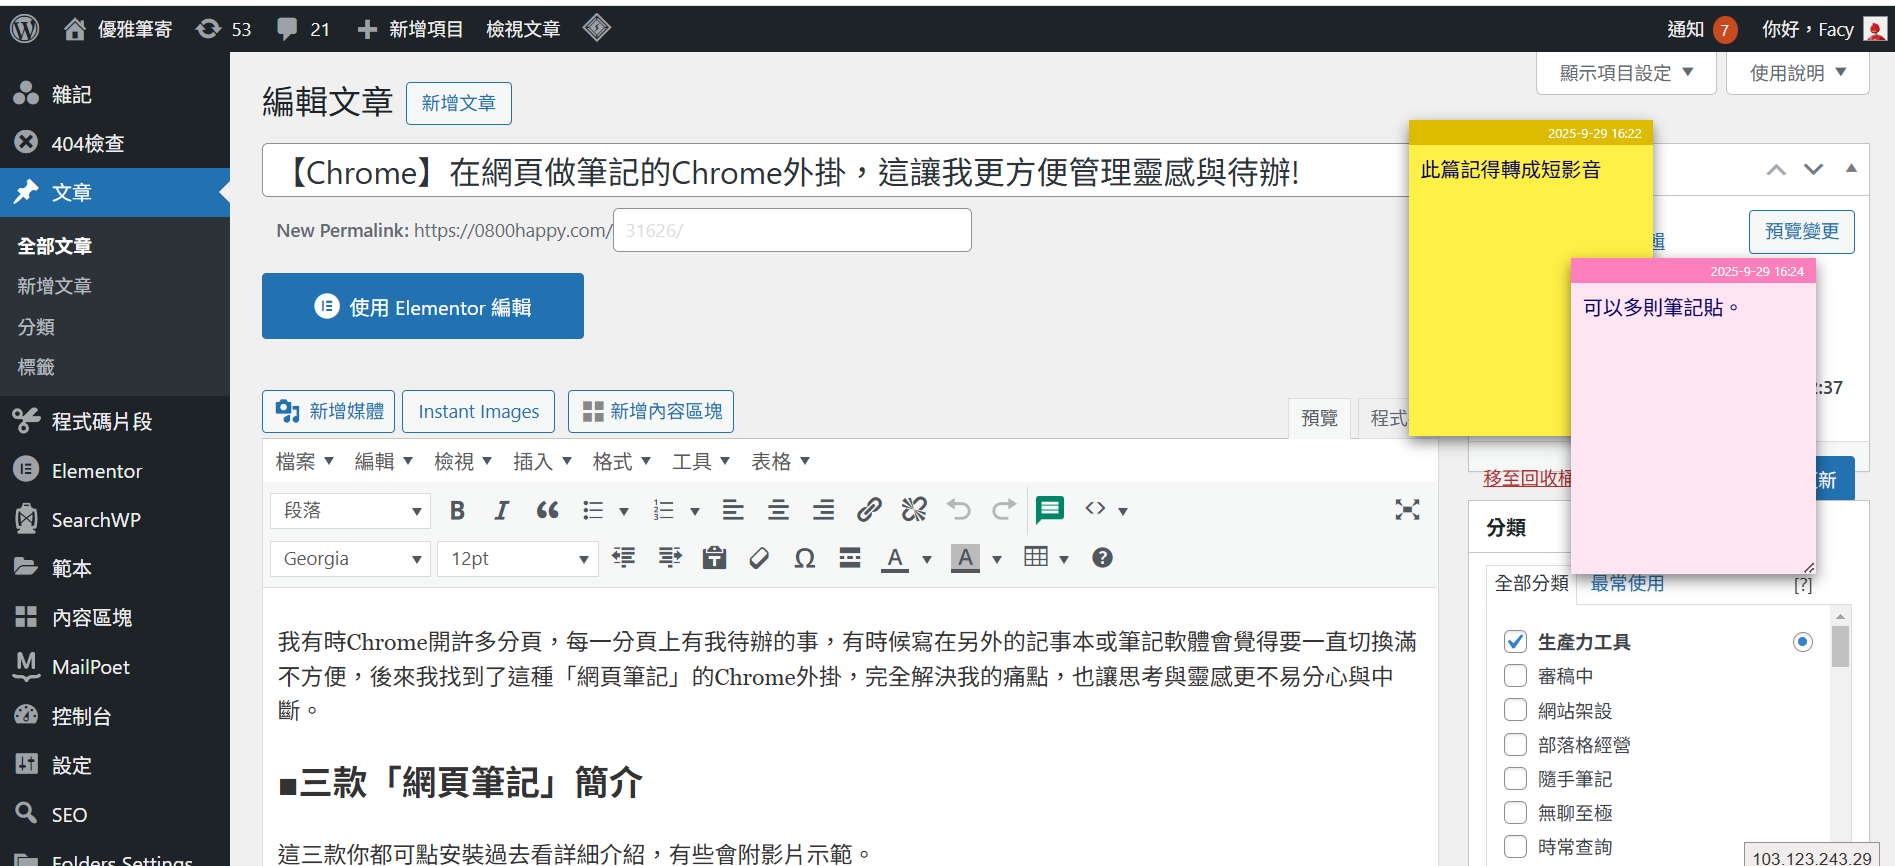Open the 檔案 editor menu
Image resolution: width=1895 pixels, height=866 pixels.
[304, 461]
